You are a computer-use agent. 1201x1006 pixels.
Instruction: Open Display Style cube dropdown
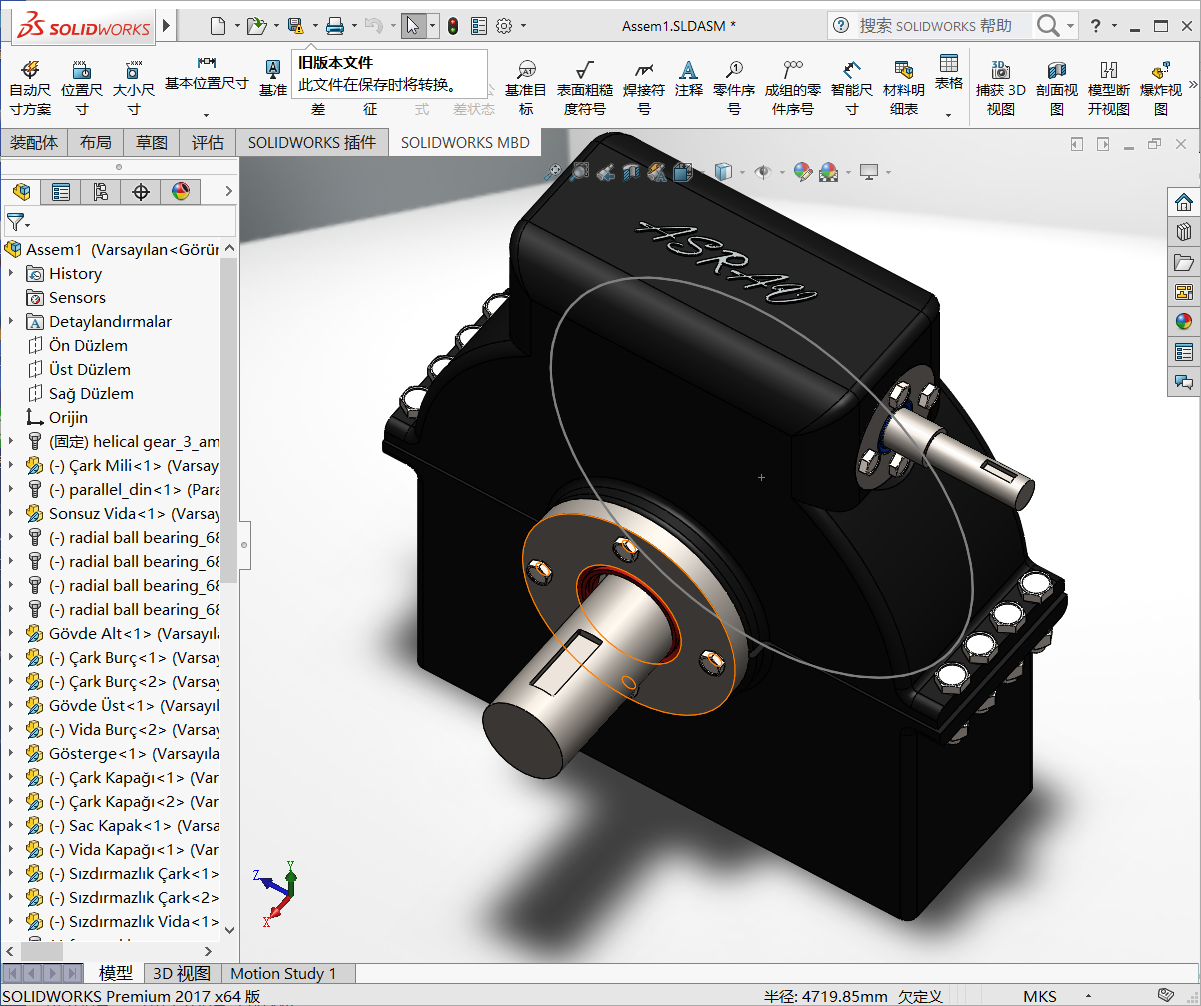click(x=741, y=172)
